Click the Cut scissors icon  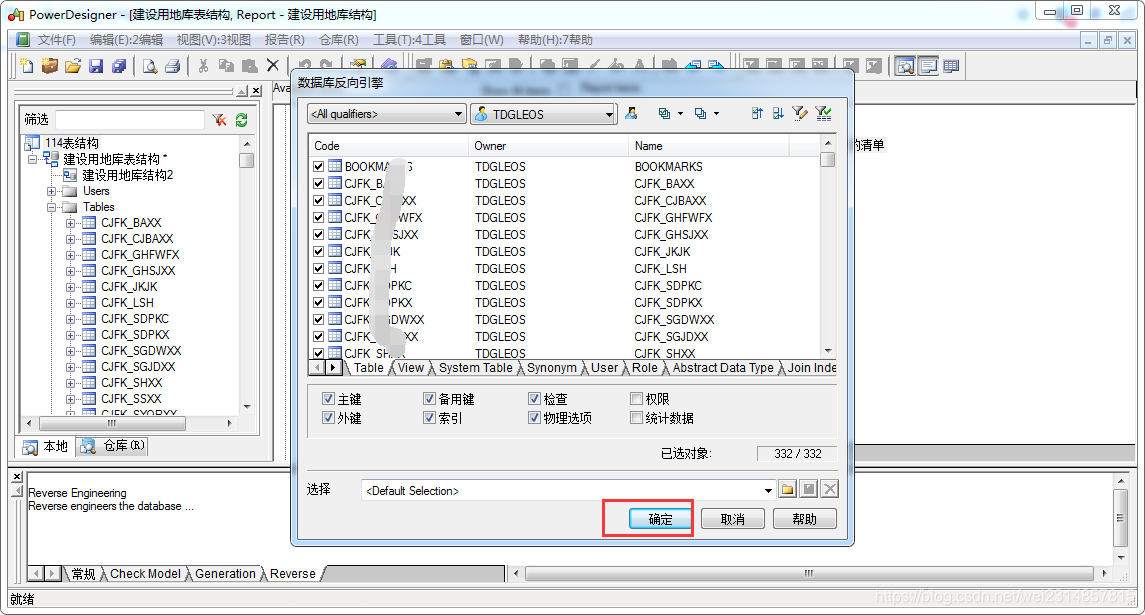tap(203, 66)
